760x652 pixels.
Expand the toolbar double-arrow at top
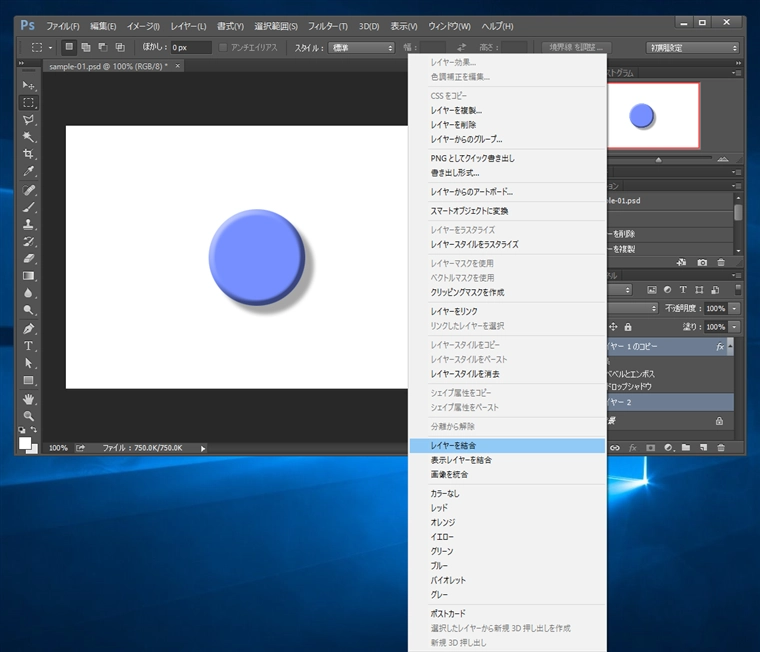click(x=21, y=63)
